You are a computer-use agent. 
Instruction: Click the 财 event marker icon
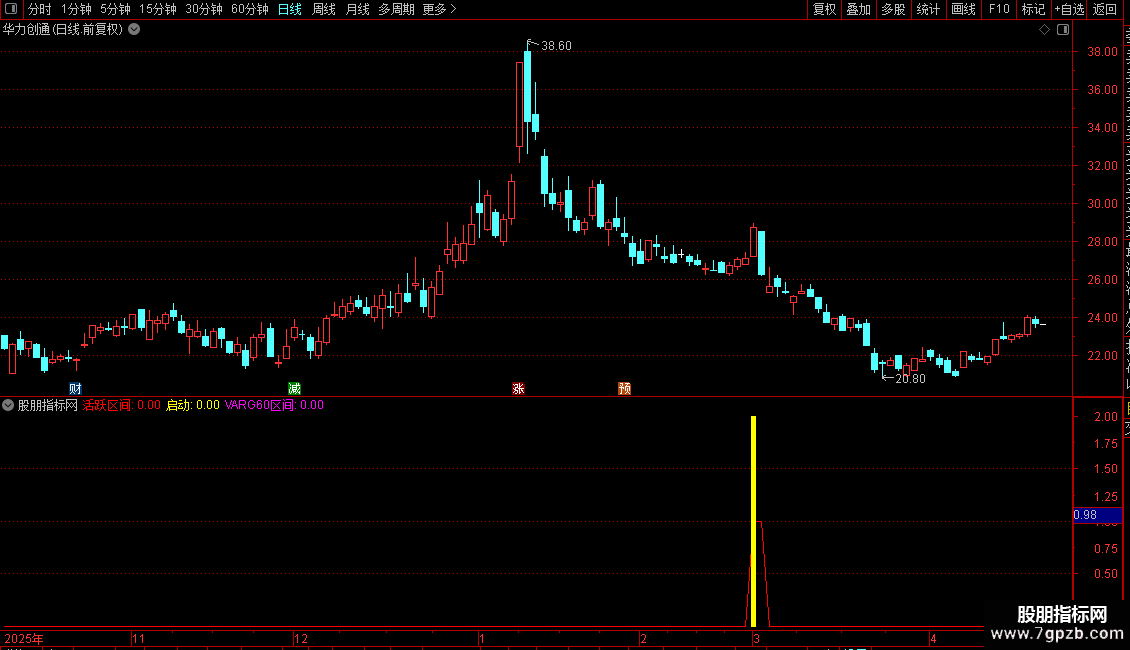[x=75, y=388]
